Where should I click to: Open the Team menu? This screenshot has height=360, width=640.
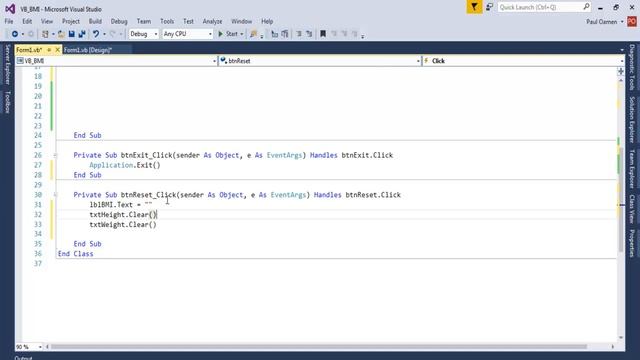click(x=144, y=21)
